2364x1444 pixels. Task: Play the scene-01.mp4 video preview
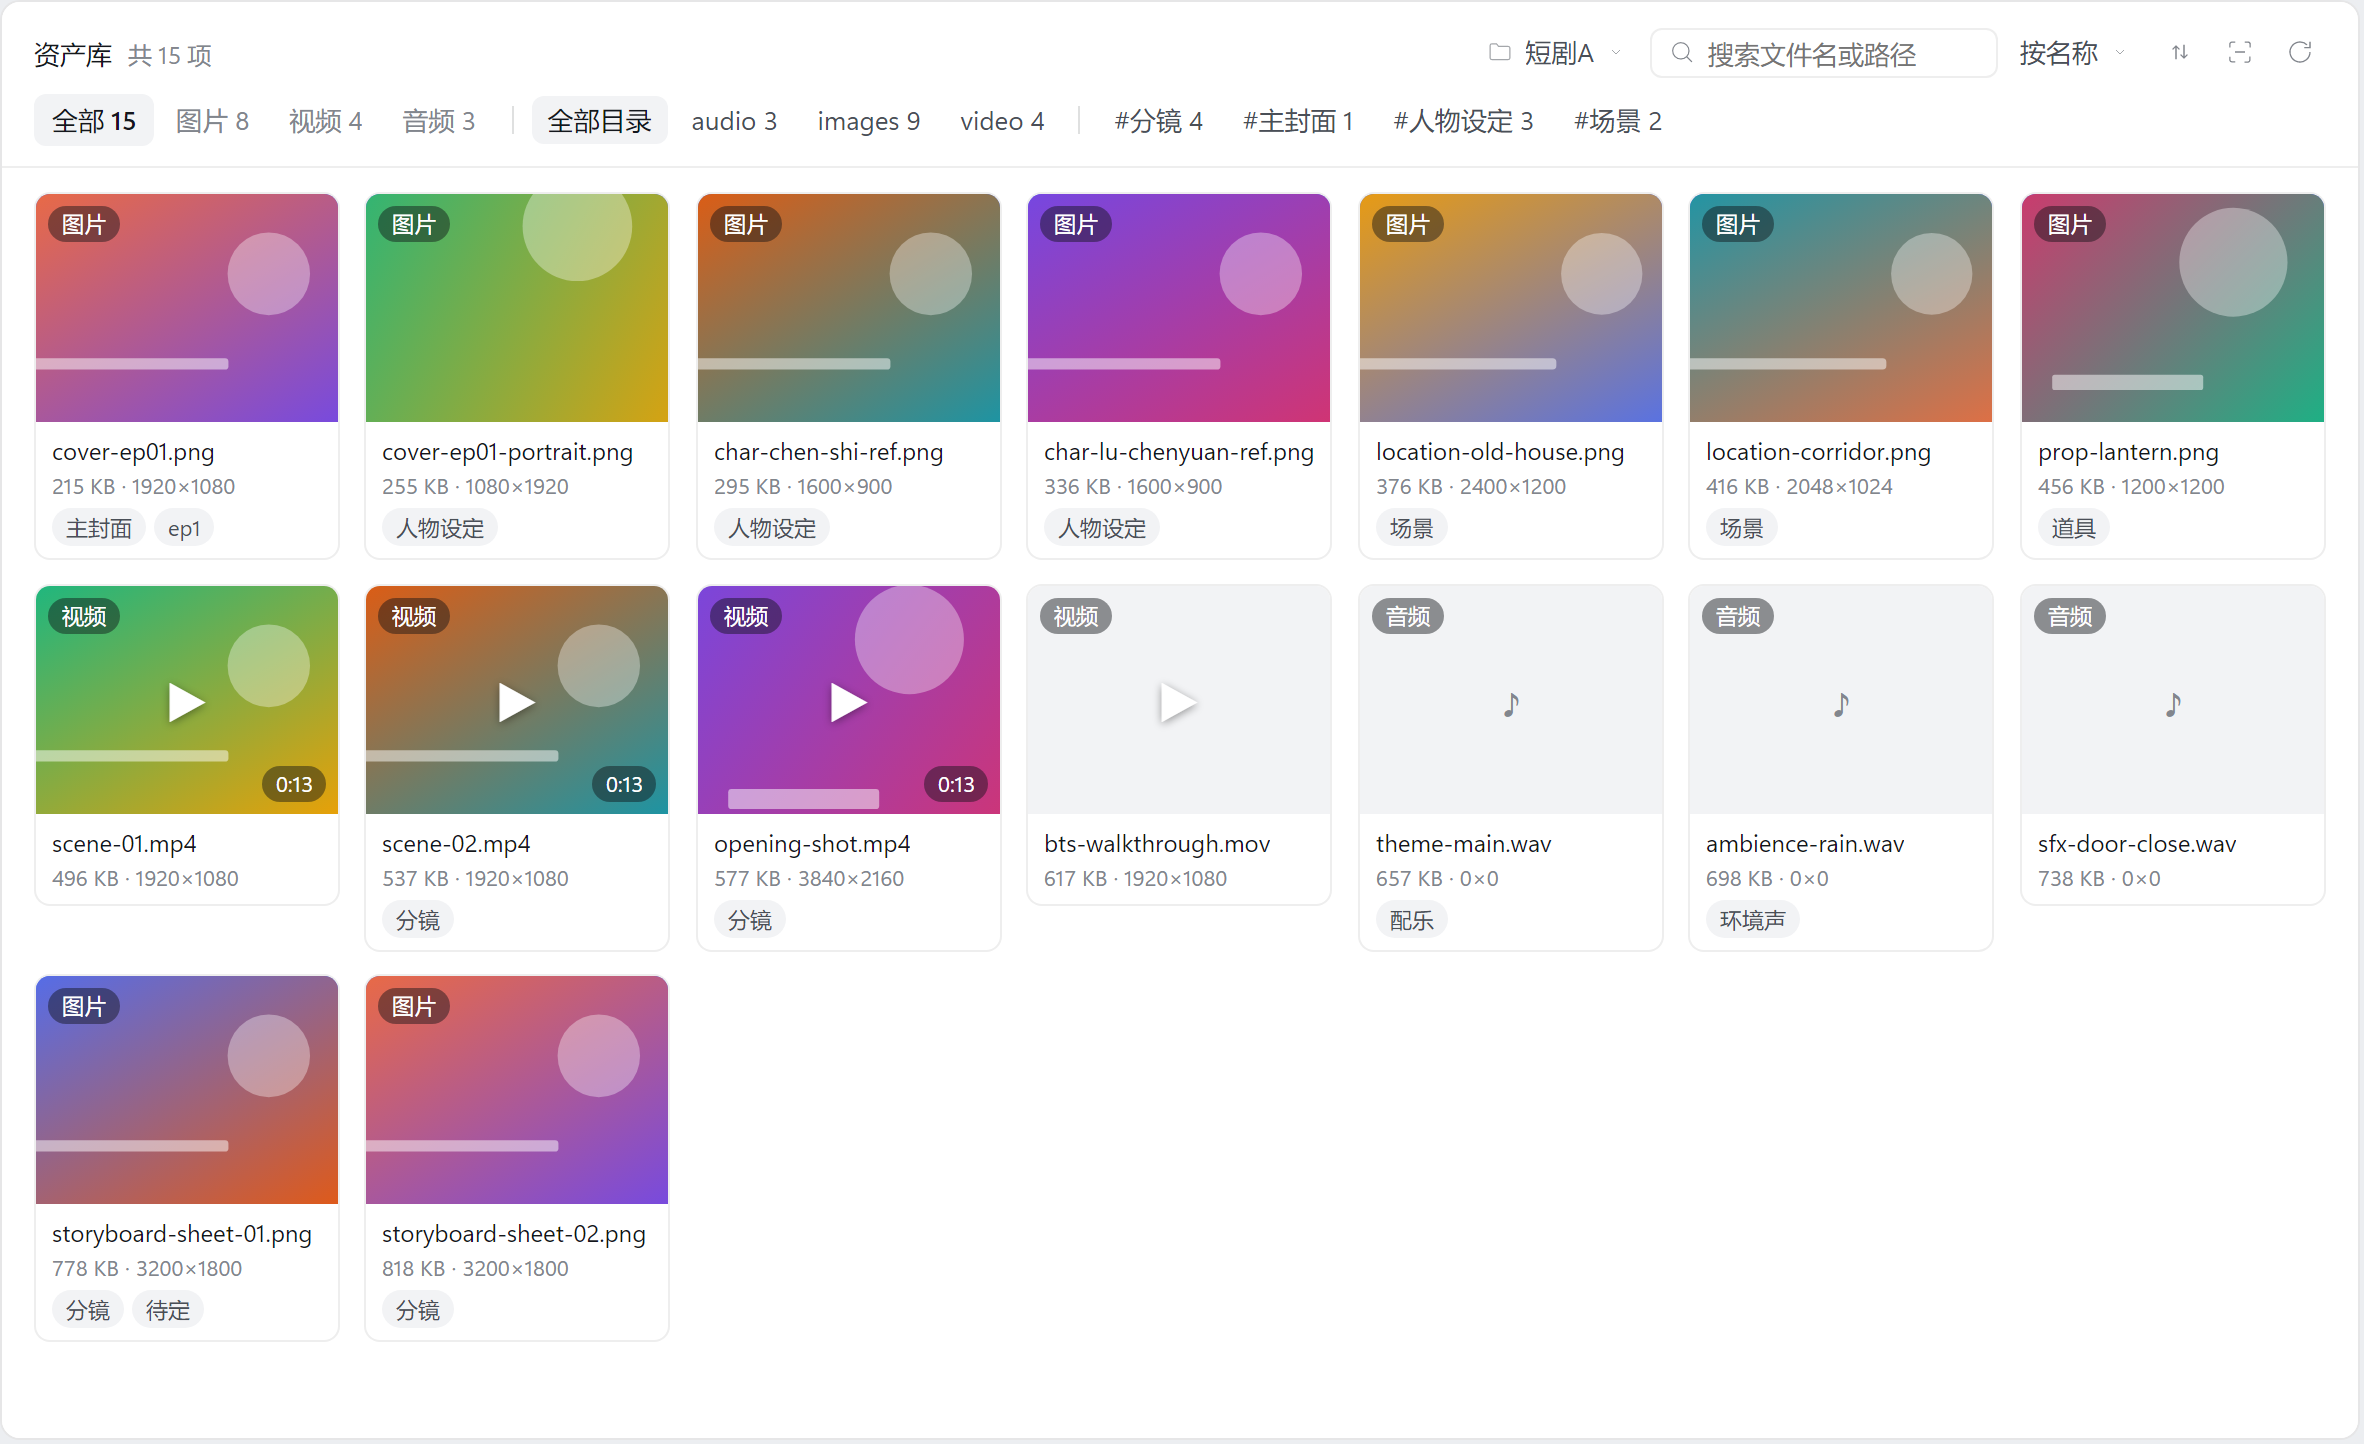186,702
